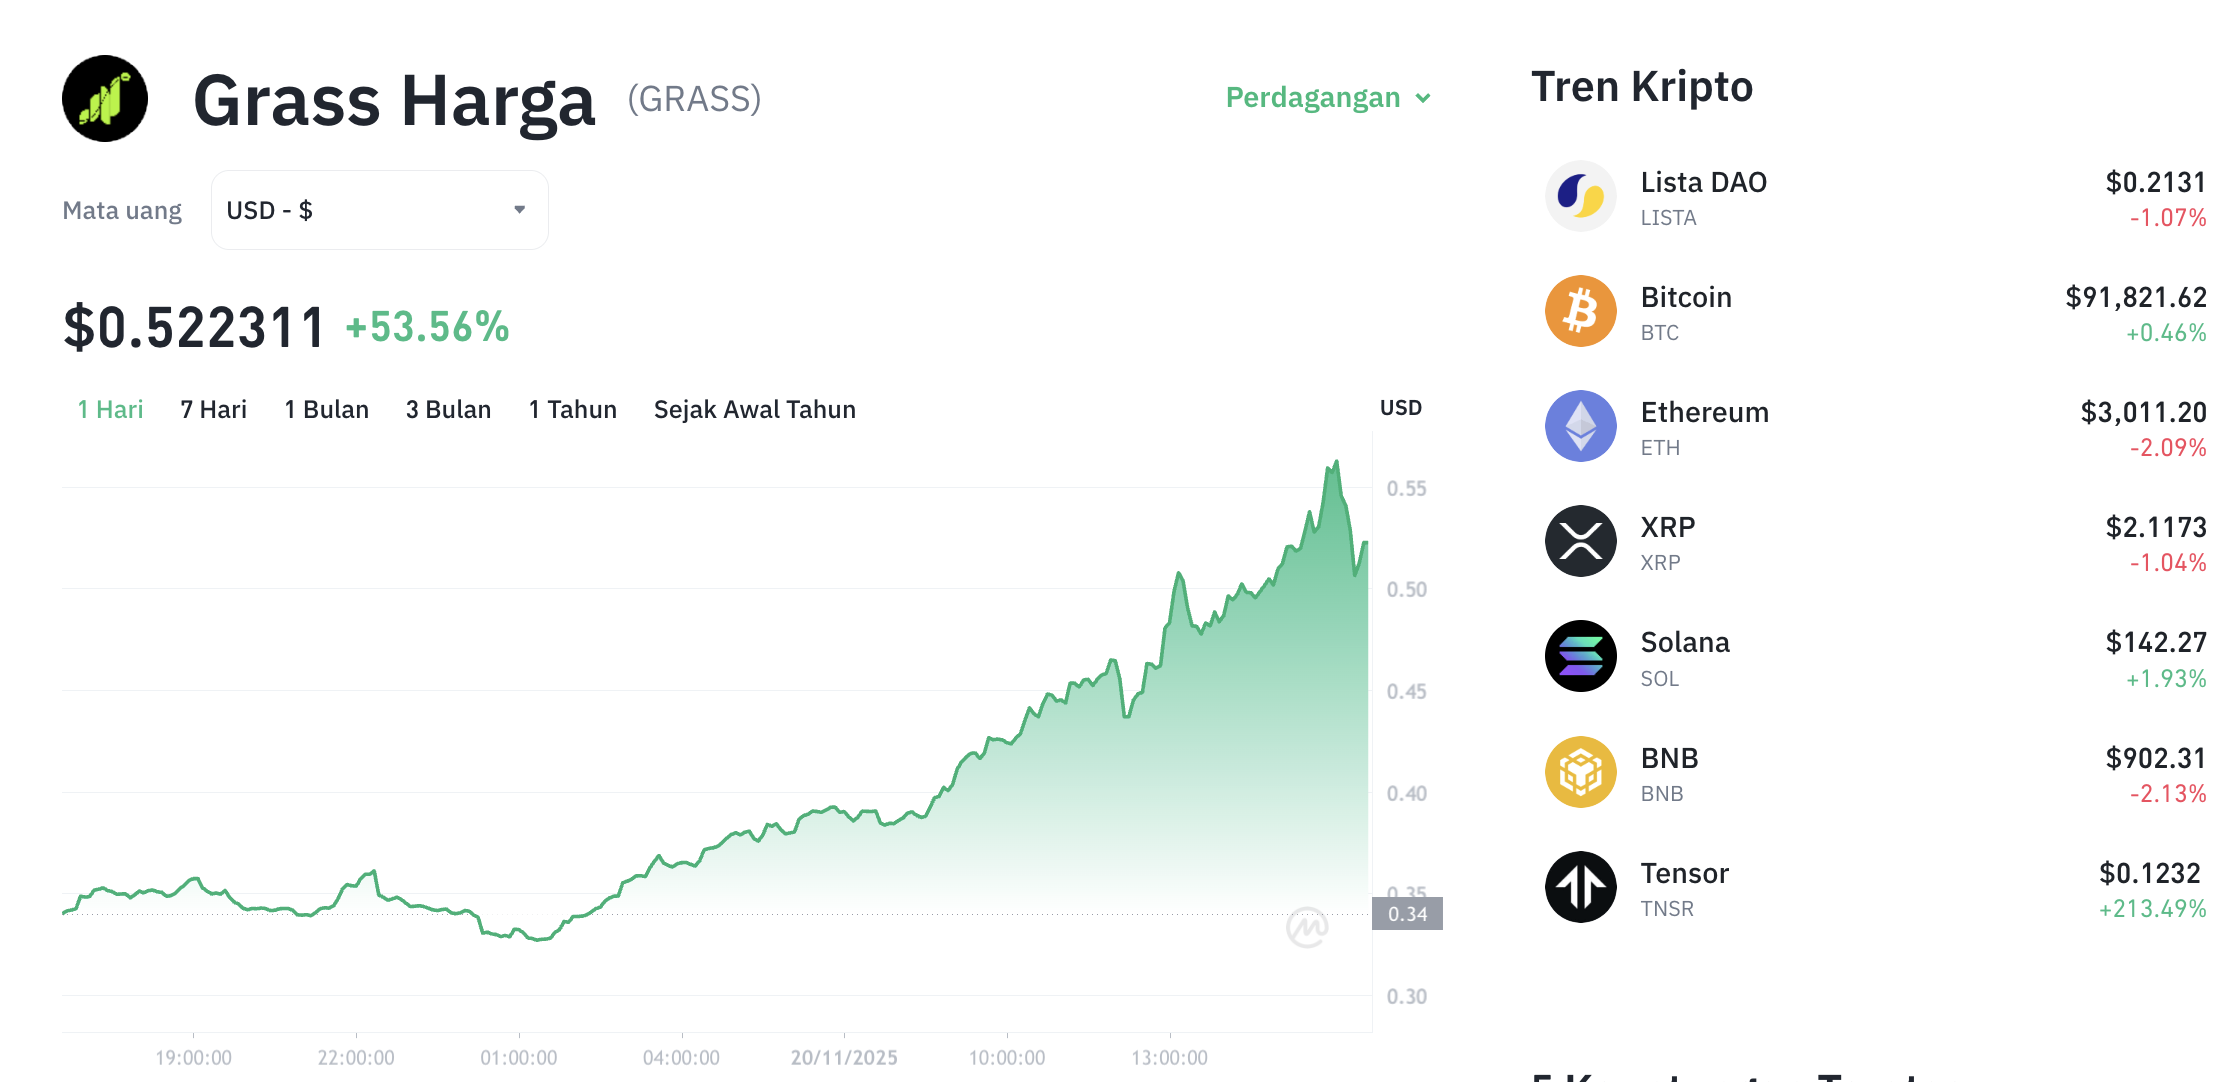Select the 1 Tahun time range
2220x1082 pixels.
tap(572, 409)
